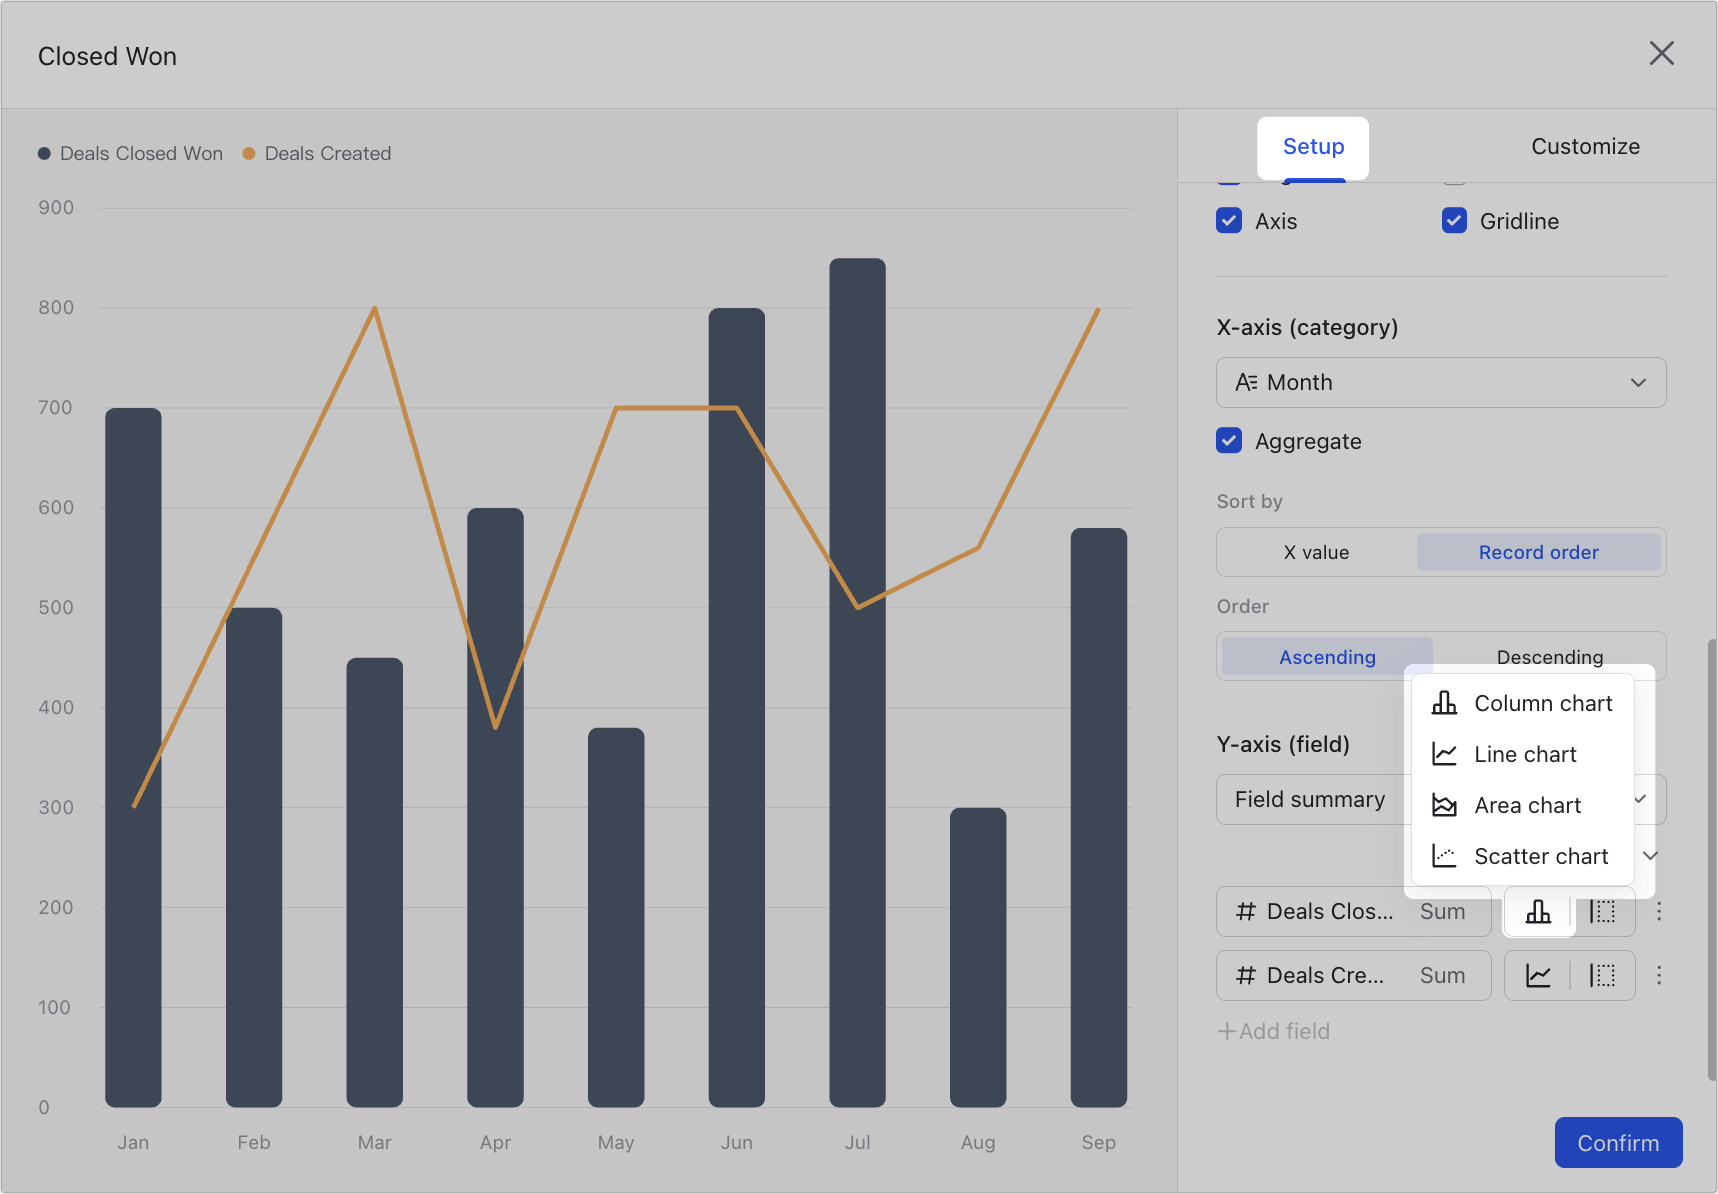Click the dashed-border style icon next to Deals Created chart type
This screenshot has height=1194, width=1718.
pos(1602,975)
